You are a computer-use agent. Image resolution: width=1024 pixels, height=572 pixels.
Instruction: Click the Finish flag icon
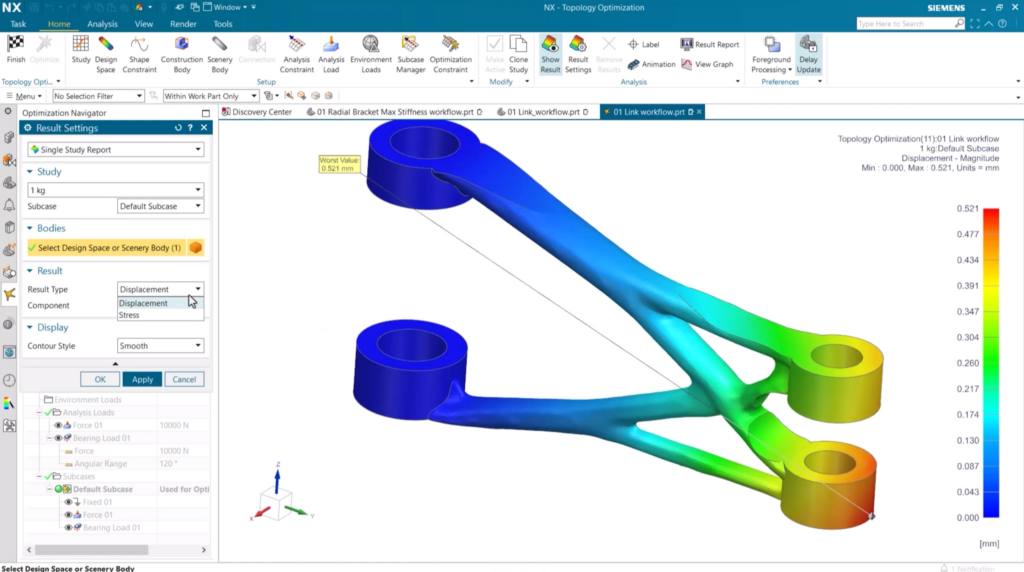pyautogui.click(x=16, y=45)
